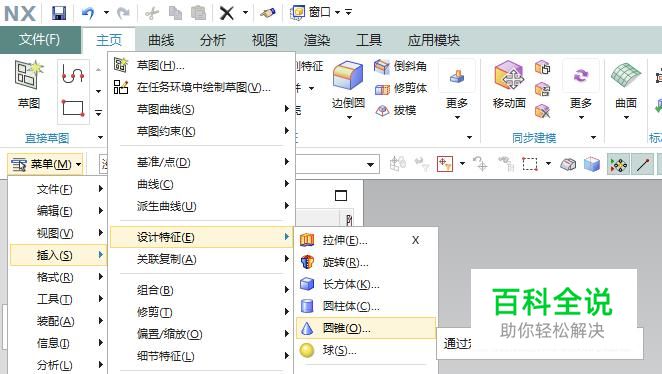Click the Window (窗口) icon

point(298,13)
